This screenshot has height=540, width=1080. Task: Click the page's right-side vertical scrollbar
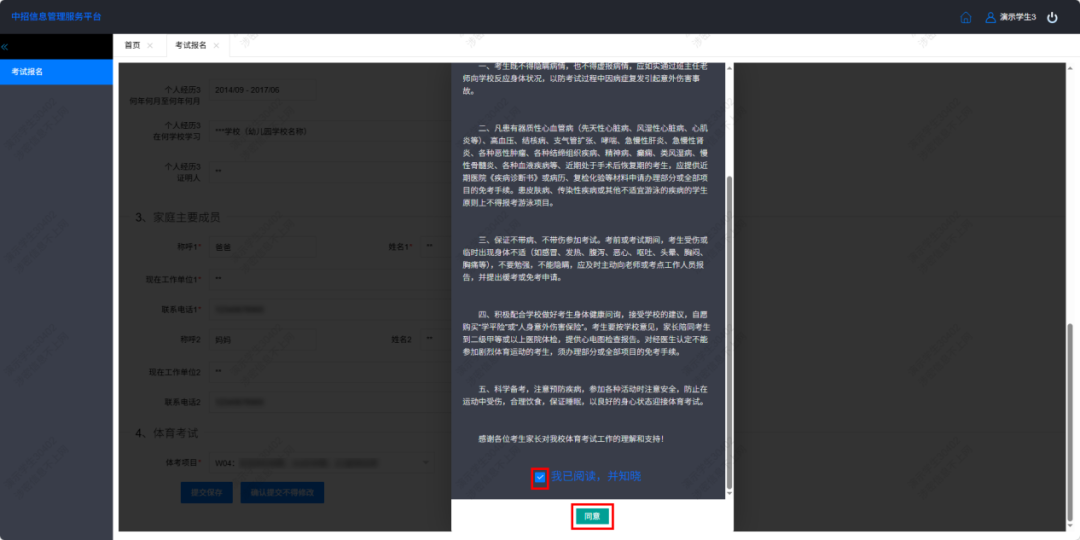(1072, 400)
